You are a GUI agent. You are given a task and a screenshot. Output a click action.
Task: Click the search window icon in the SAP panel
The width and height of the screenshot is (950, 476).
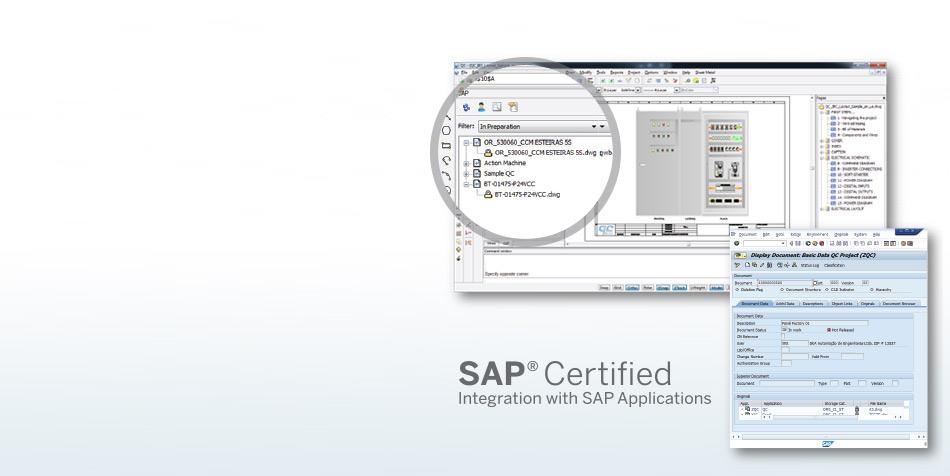pyautogui.click(x=497, y=107)
